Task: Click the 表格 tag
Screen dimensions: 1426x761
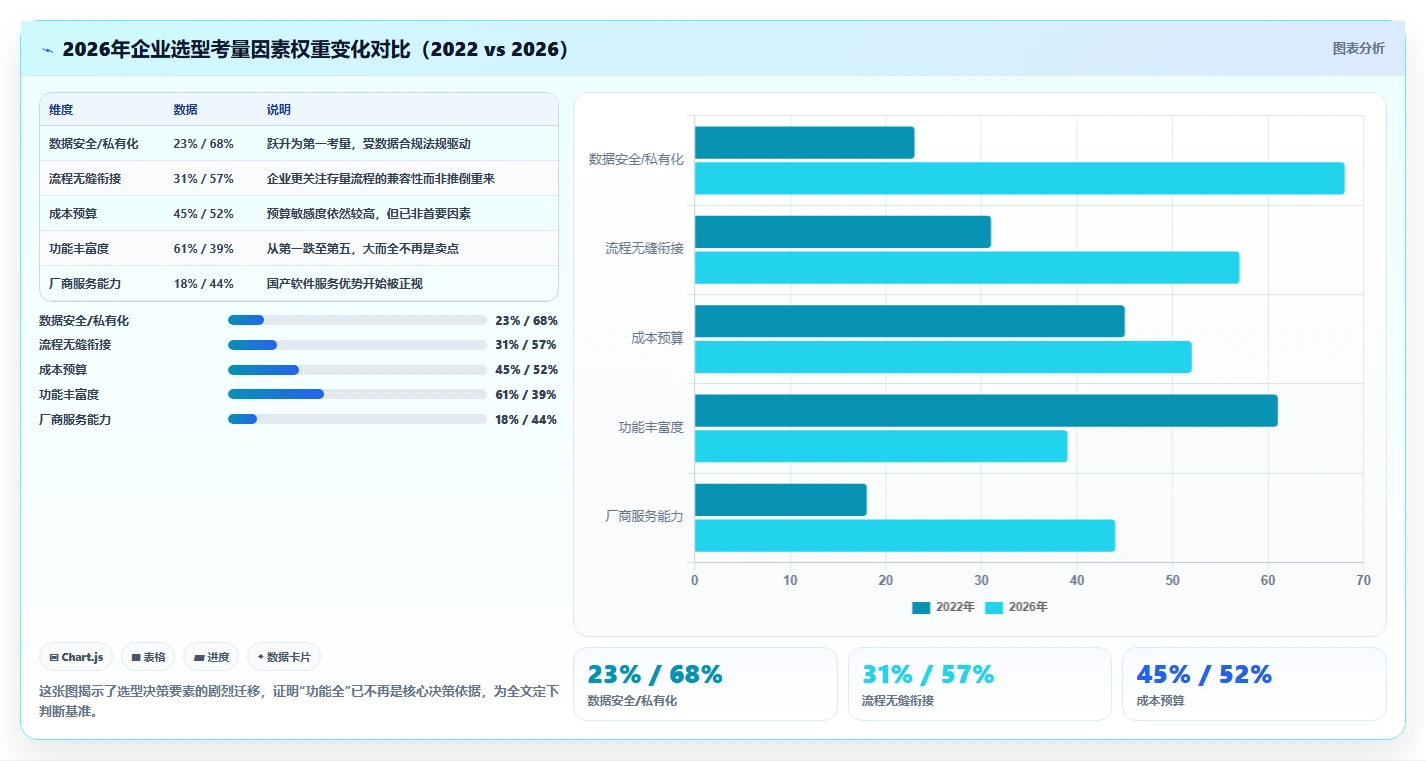Action: click(148, 657)
